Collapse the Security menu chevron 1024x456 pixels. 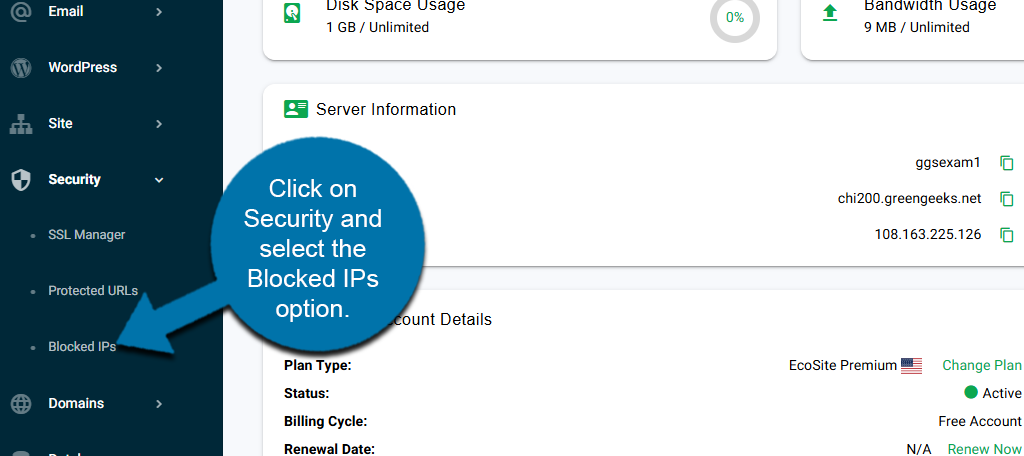159,180
